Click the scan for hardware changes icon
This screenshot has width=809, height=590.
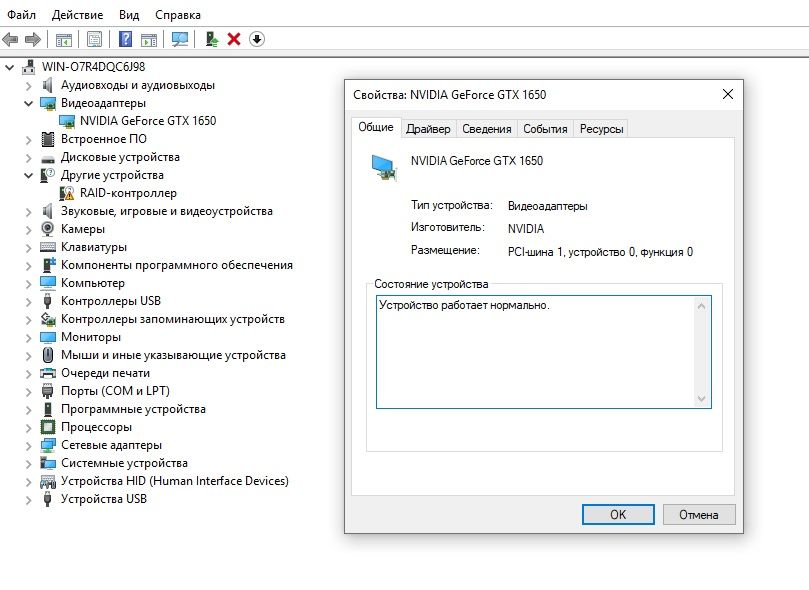point(180,39)
